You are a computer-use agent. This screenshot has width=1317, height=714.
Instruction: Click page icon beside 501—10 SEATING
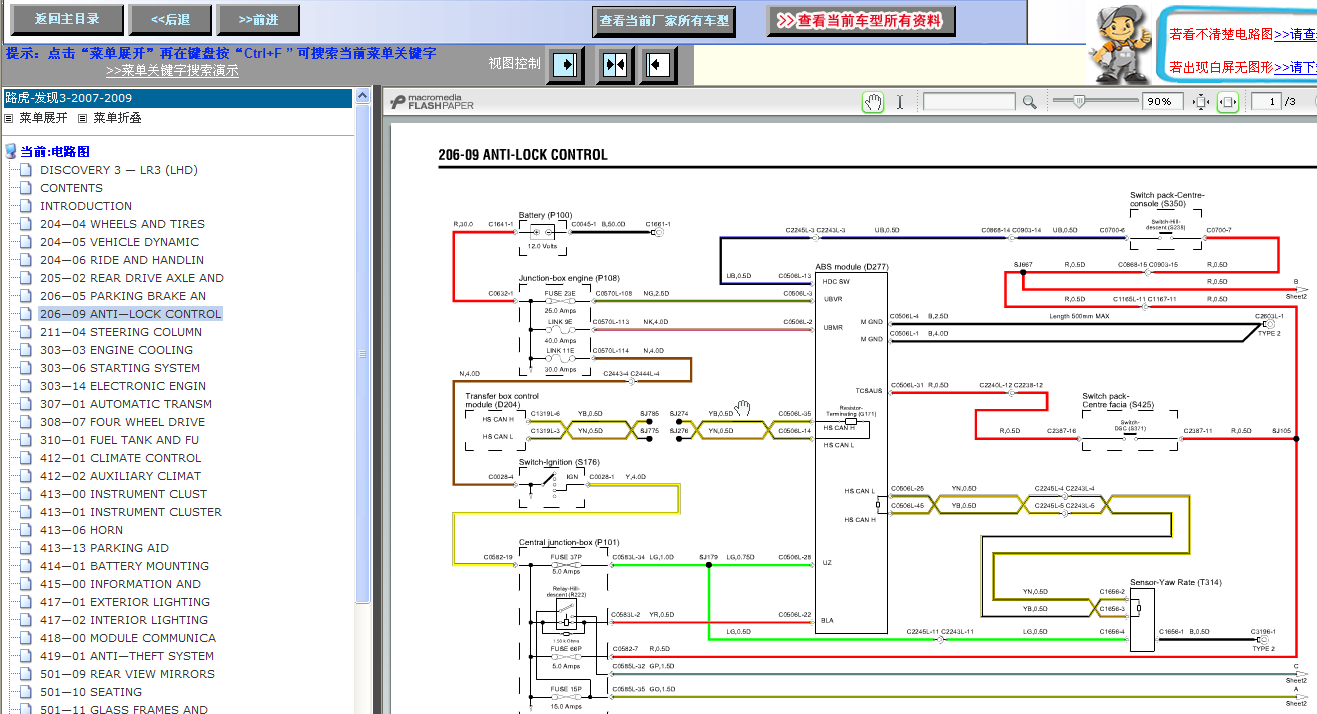(x=26, y=692)
